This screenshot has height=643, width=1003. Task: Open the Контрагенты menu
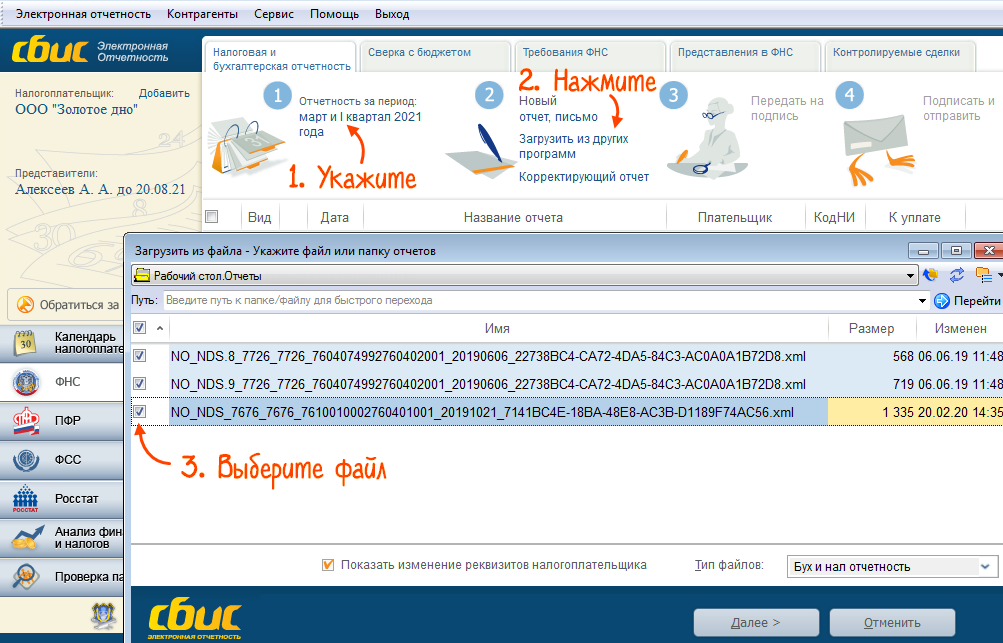click(x=202, y=14)
